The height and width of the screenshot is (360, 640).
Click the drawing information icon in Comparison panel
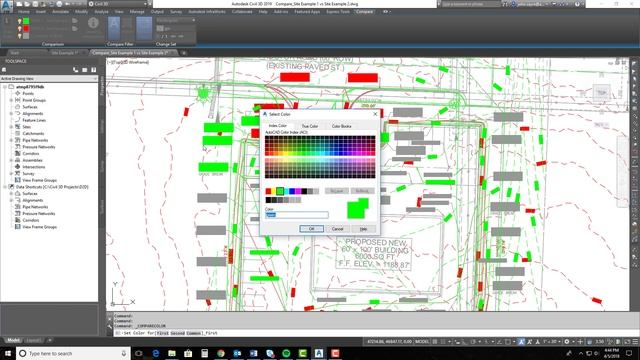(x=93, y=23)
